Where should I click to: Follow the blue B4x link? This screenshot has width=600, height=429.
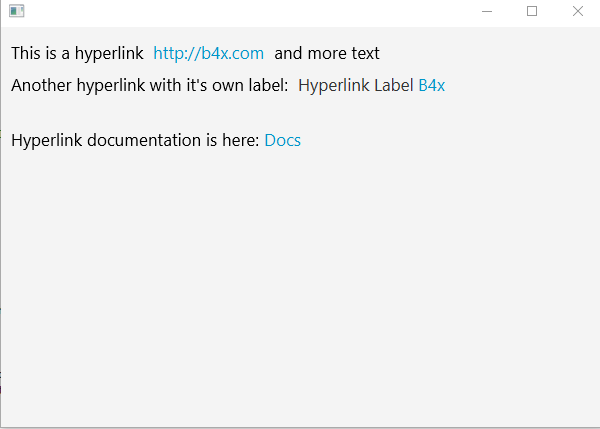[x=431, y=86]
